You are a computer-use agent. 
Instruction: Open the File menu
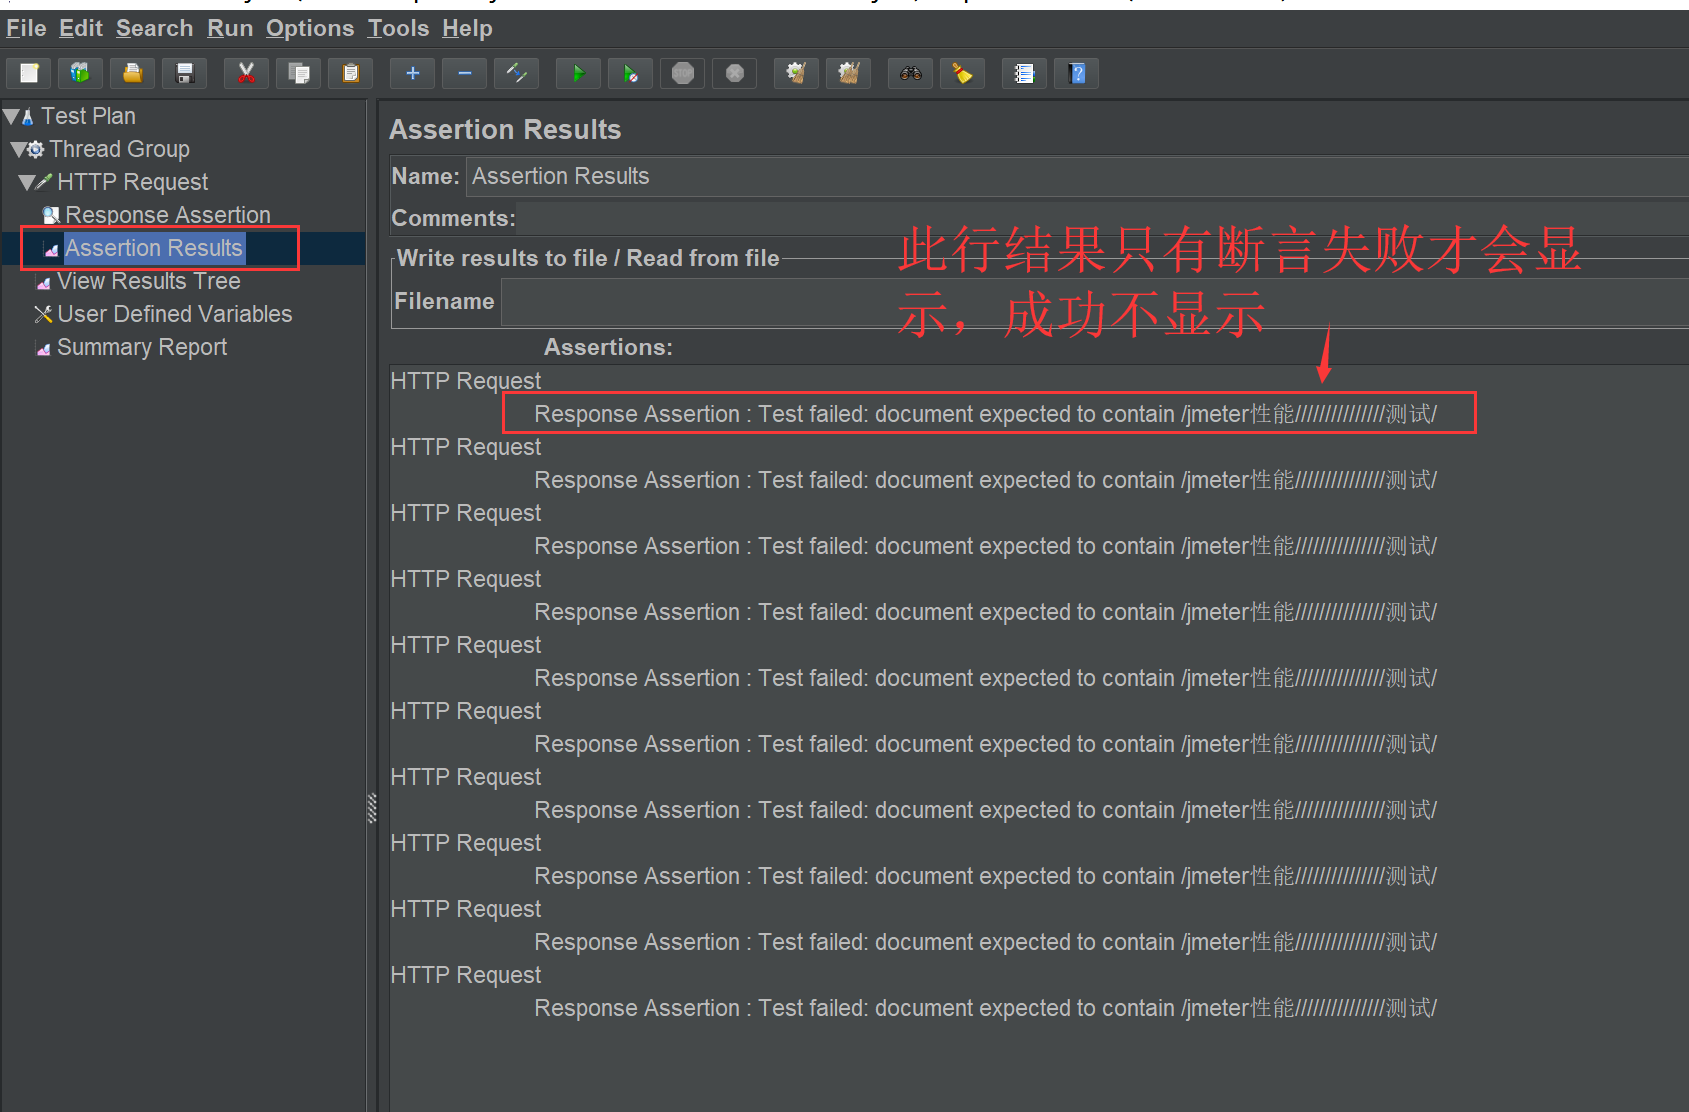point(26,28)
